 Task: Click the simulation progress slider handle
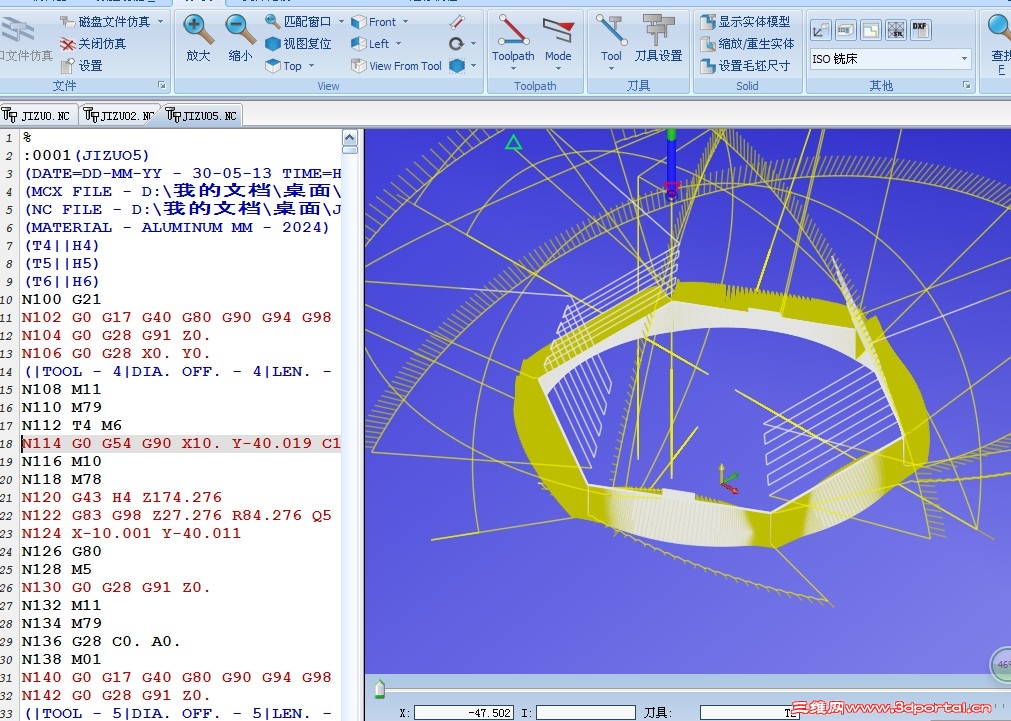click(x=380, y=689)
